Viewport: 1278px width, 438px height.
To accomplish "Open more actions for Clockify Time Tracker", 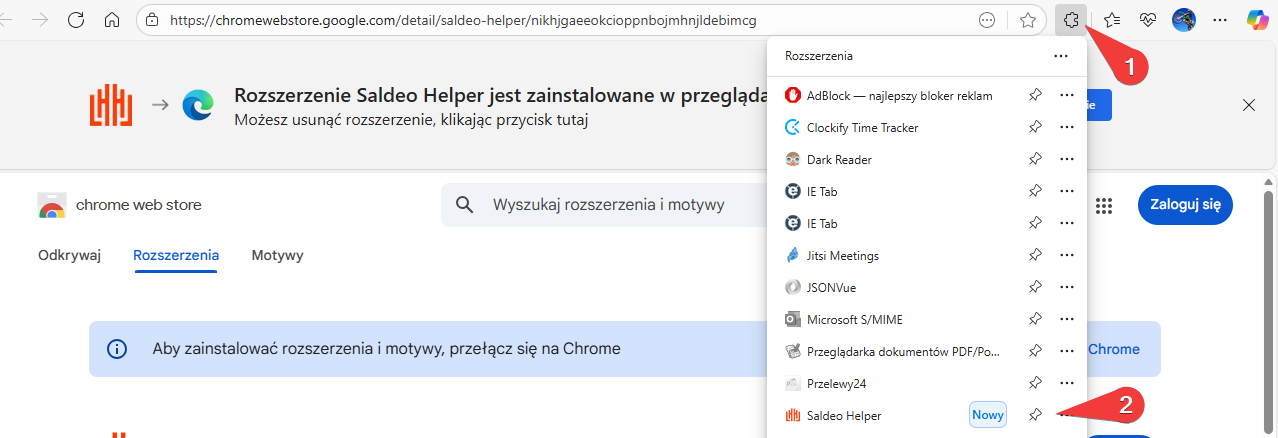I will [1066, 128].
